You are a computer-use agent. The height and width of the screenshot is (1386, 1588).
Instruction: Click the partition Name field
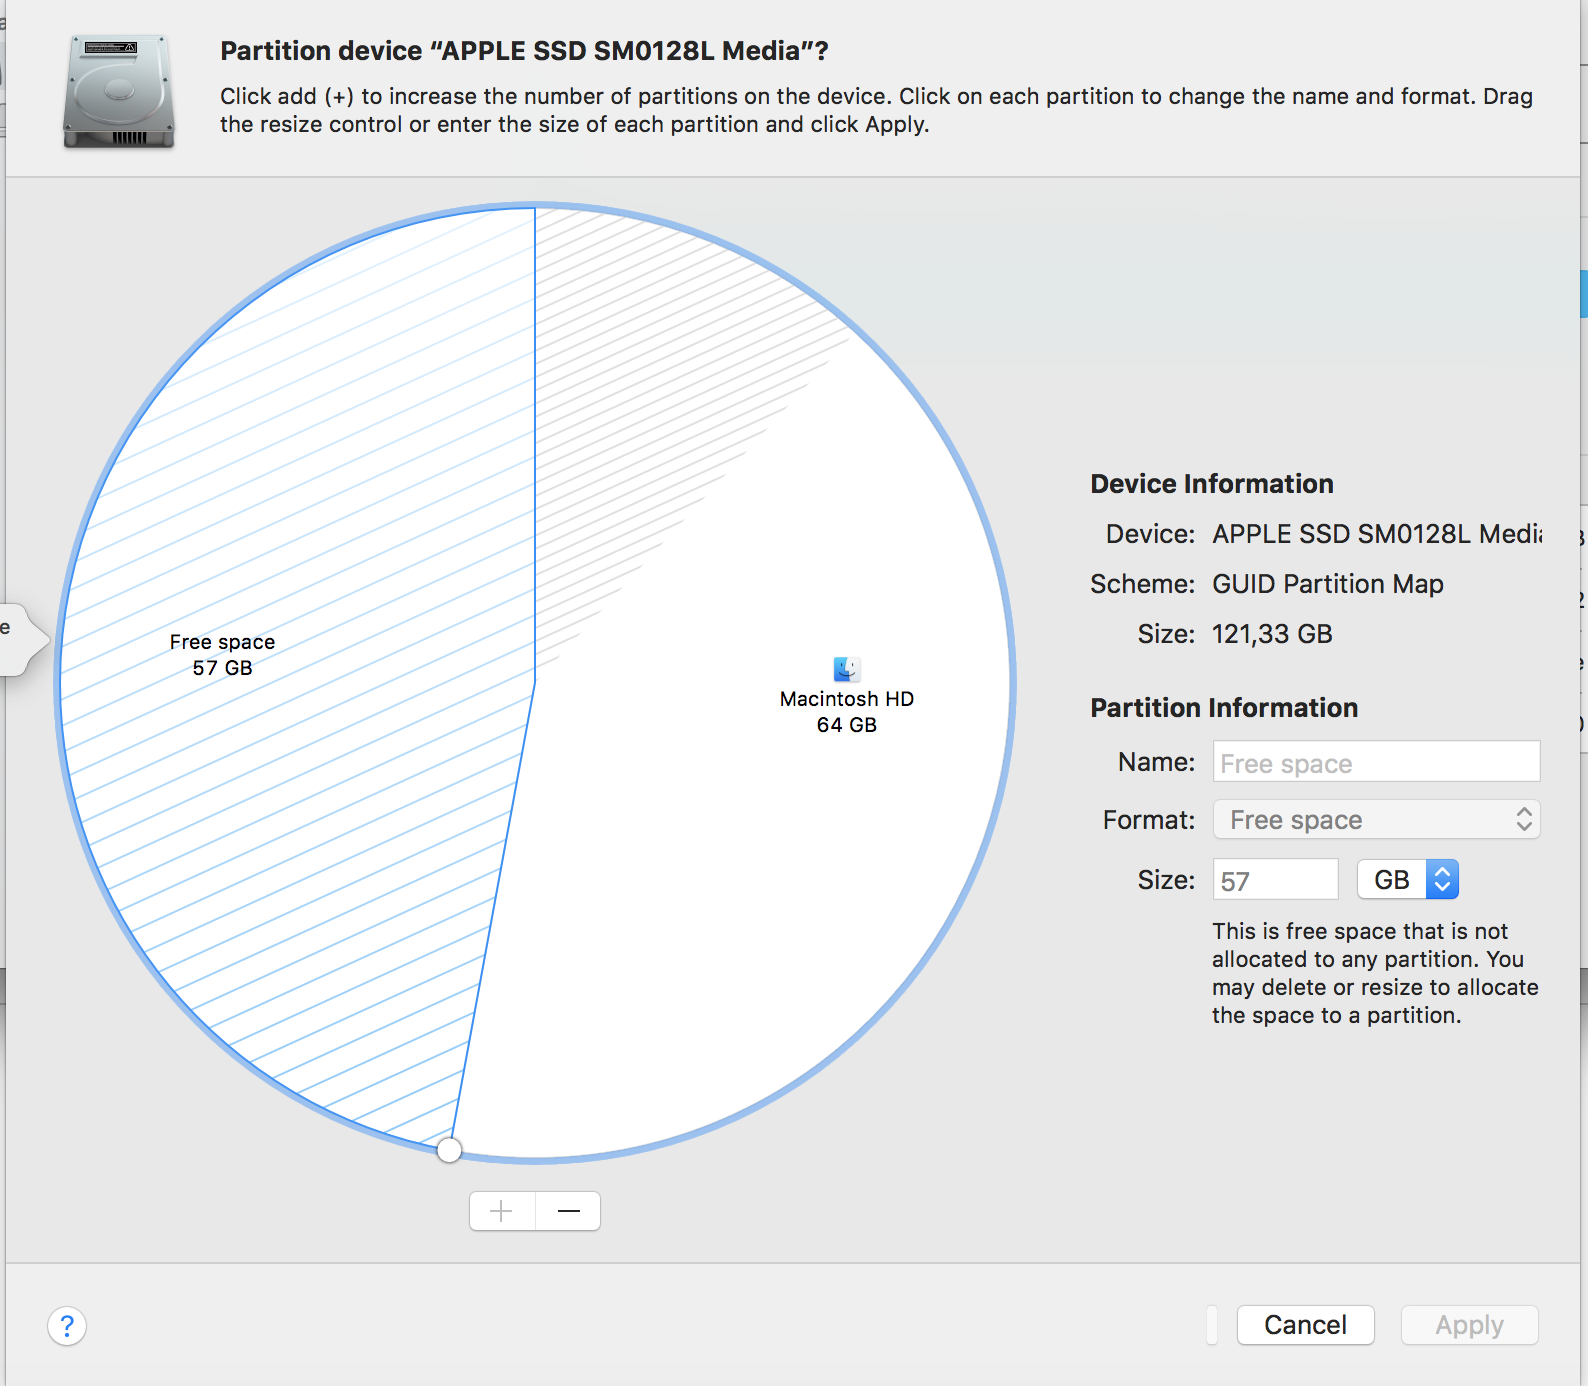pos(1376,762)
